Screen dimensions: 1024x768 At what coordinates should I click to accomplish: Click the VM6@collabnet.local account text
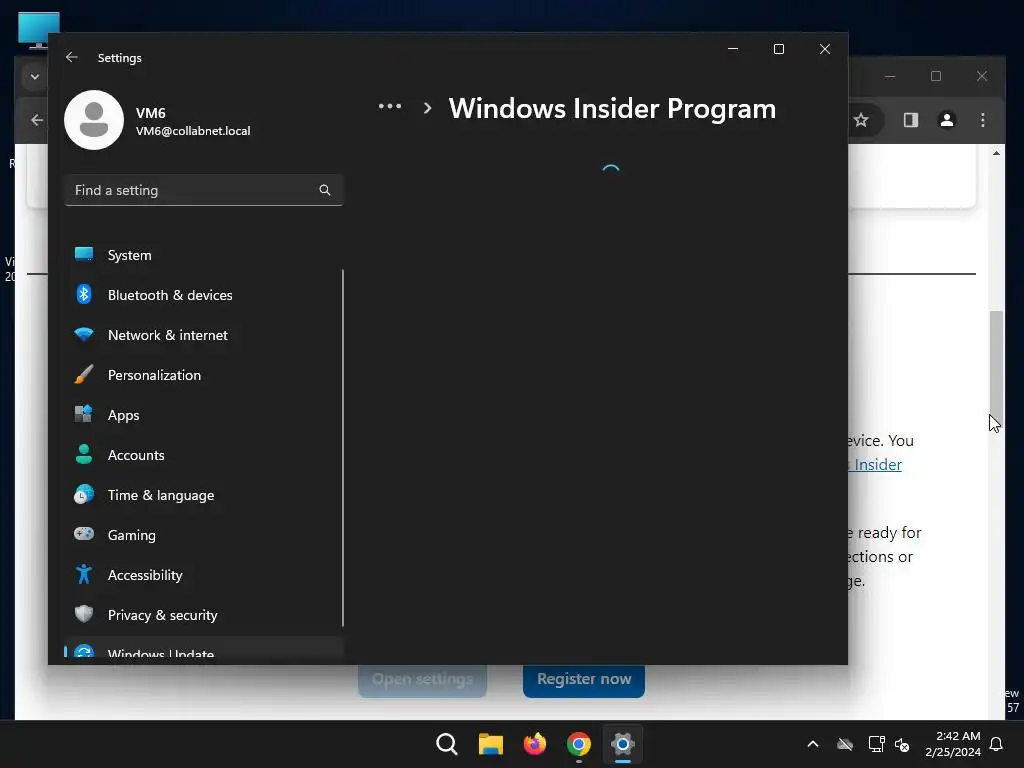coord(193,131)
